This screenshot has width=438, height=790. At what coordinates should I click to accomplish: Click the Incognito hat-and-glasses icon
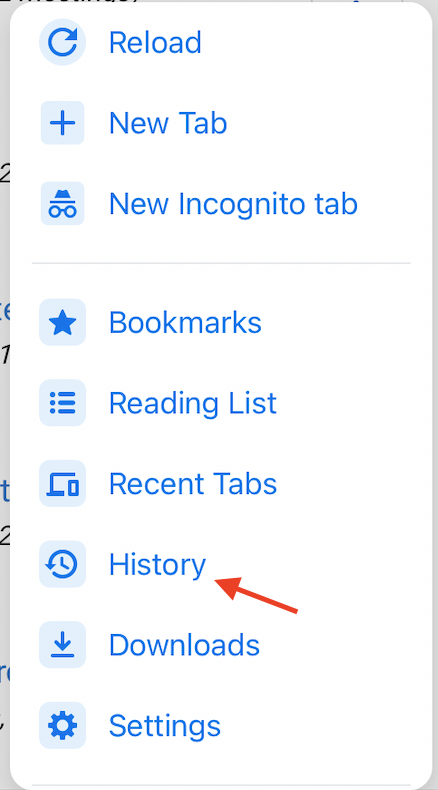pos(62,204)
